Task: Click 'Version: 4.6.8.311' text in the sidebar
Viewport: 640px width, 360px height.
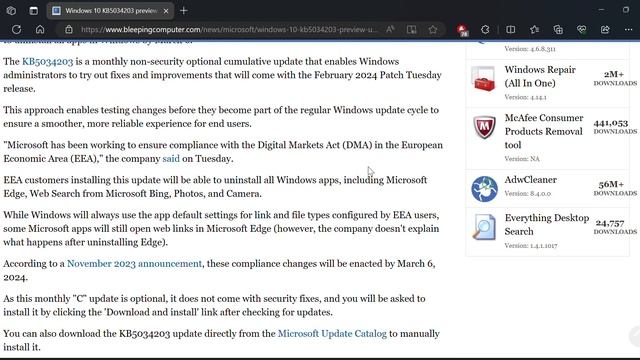Action: [530, 49]
